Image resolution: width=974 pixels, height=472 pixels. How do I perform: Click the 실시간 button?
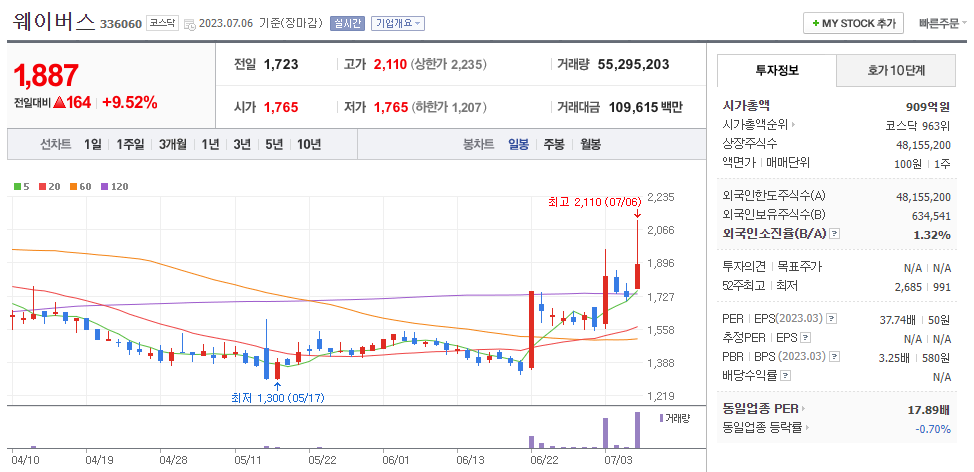coord(347,24)
